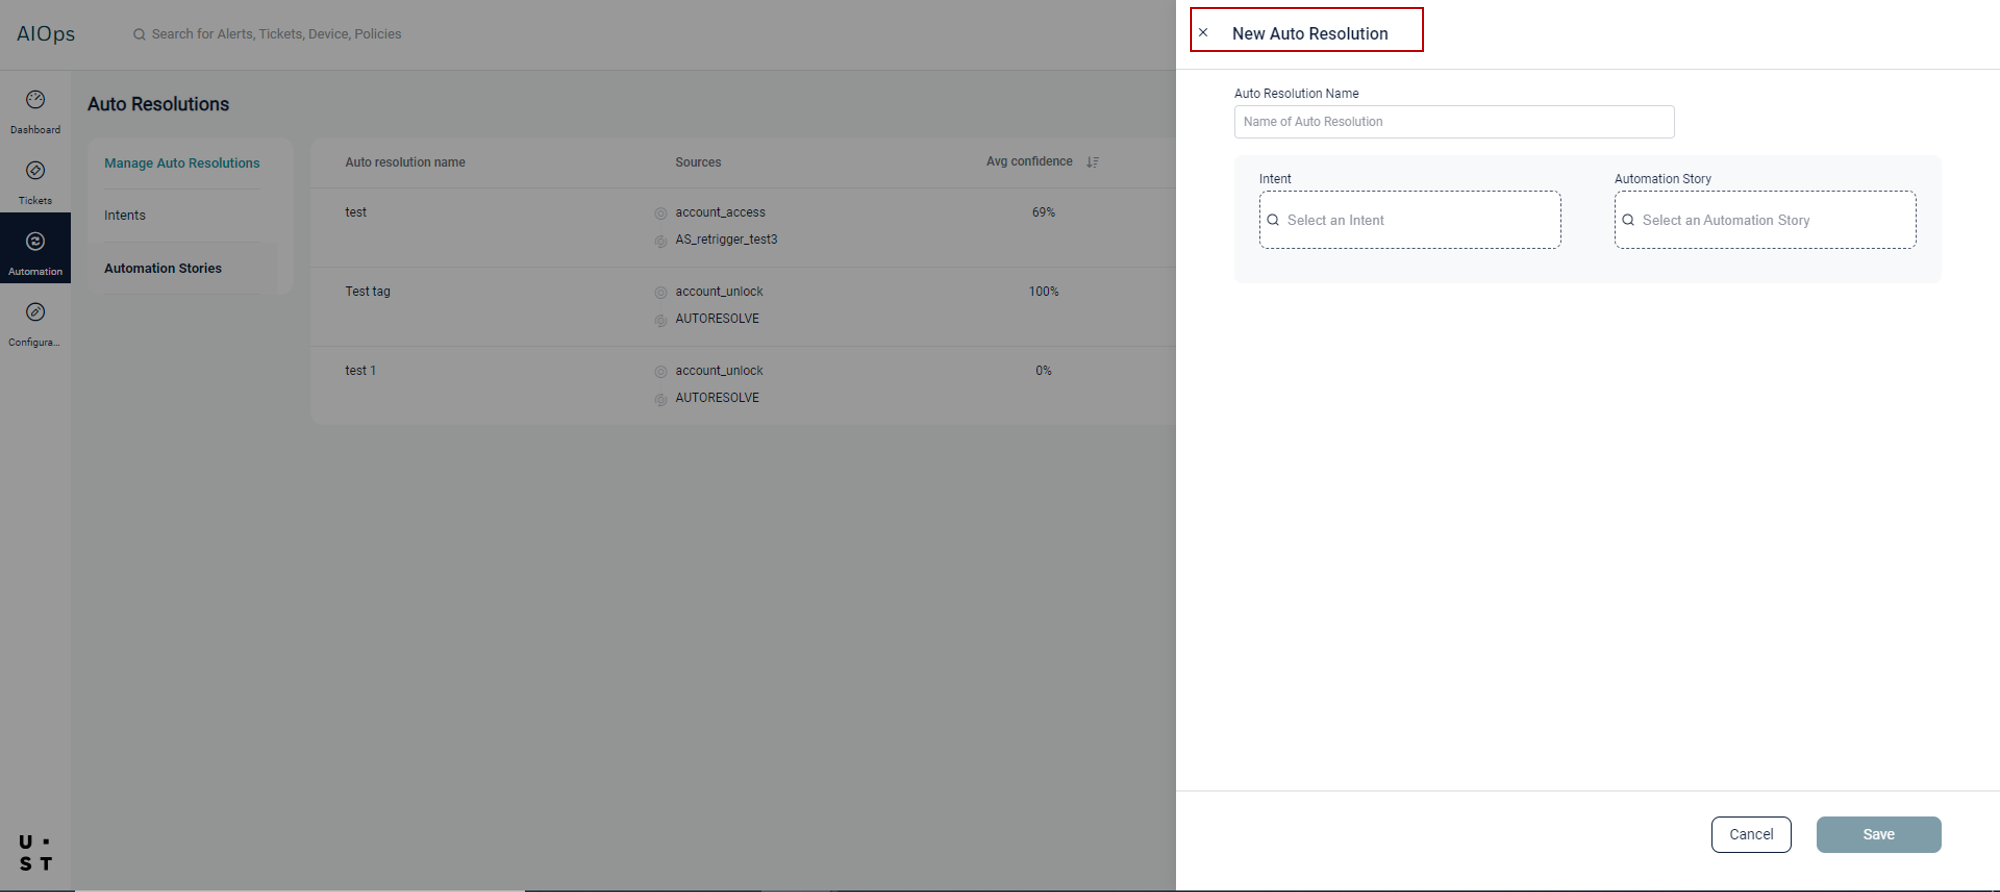Switch to Manage Auto Resolutions tab
The width and height of the screenshot is (2000, 892).
(182, 163)
